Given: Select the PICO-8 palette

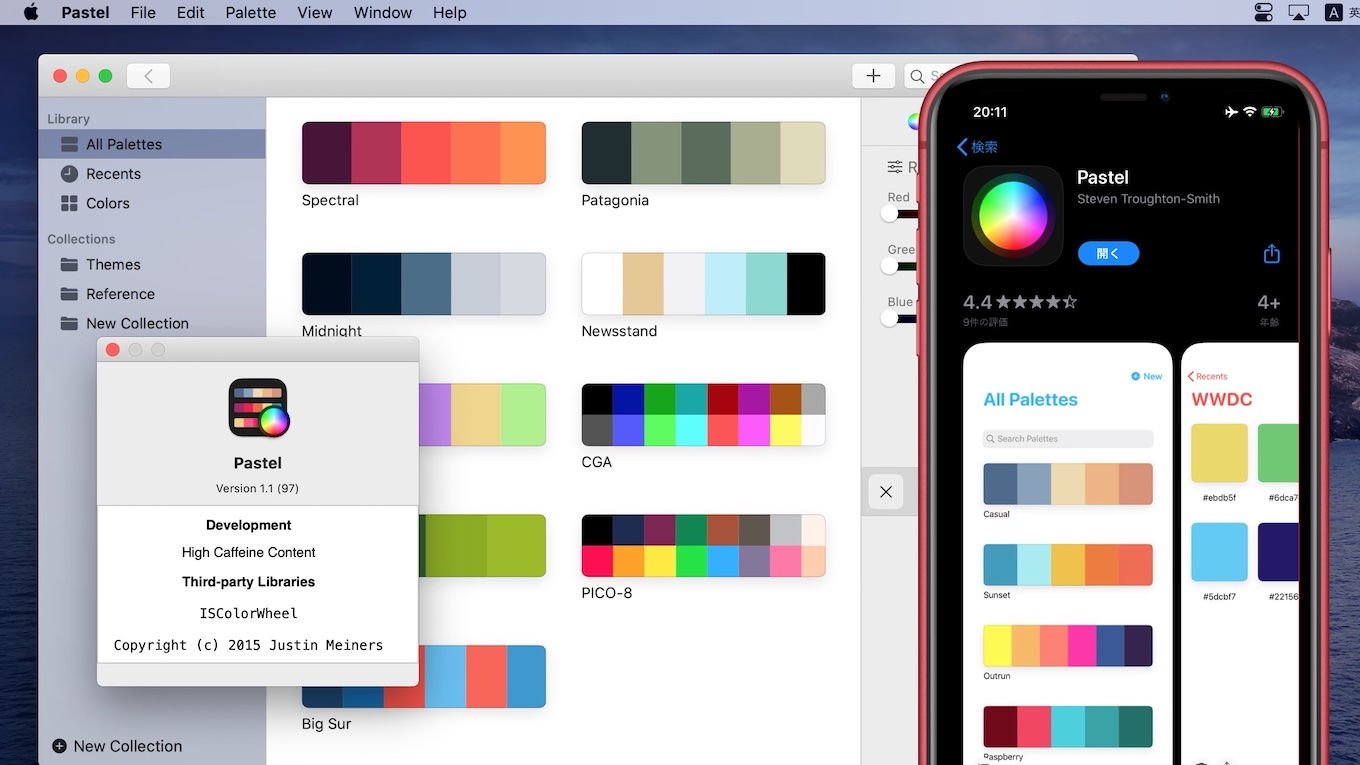Looking at the screenshot, I should coord(703,546).
